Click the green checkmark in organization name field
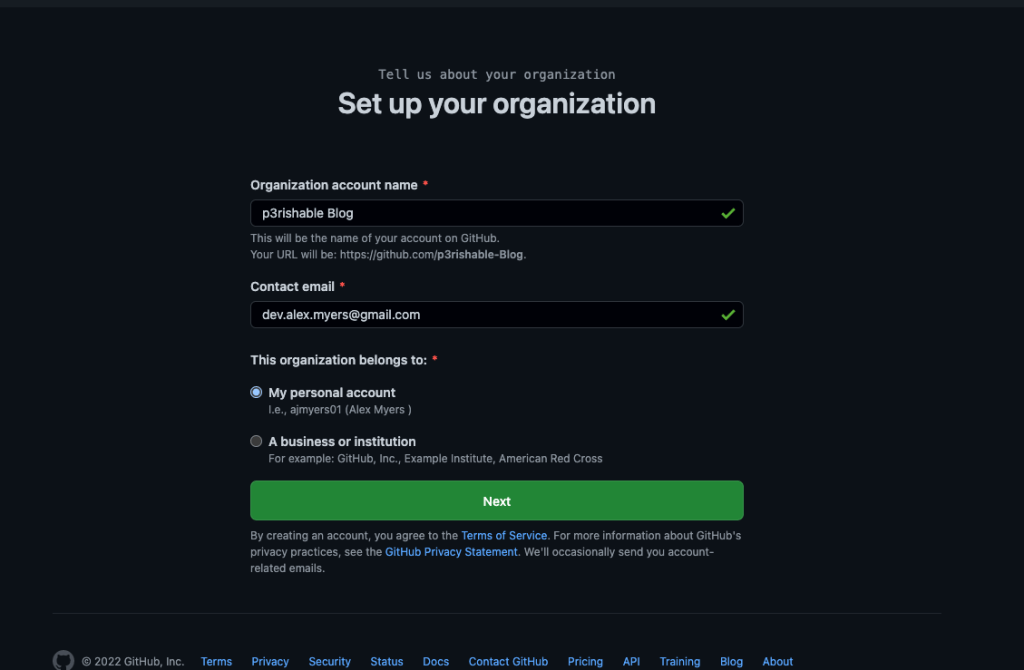1024x670 pixels. 728,213
